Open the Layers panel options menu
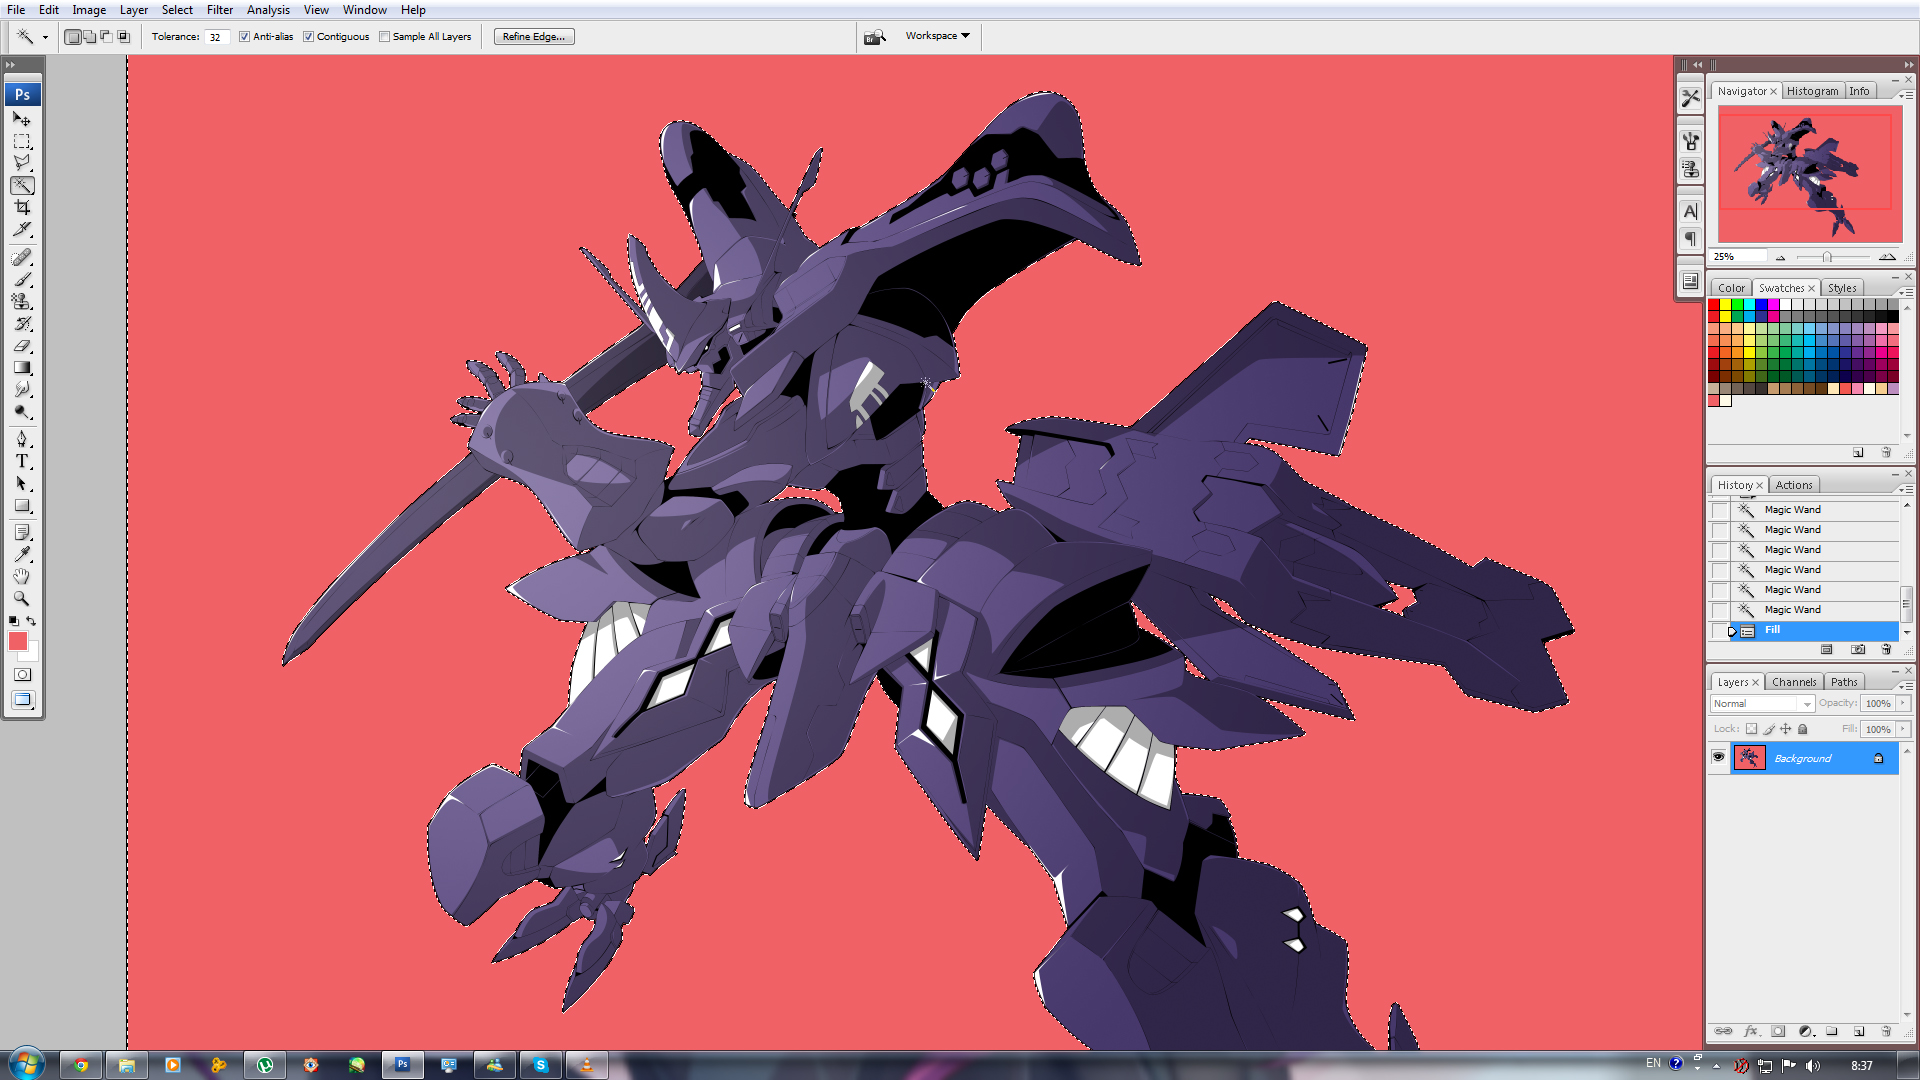 pos(1905,686)
